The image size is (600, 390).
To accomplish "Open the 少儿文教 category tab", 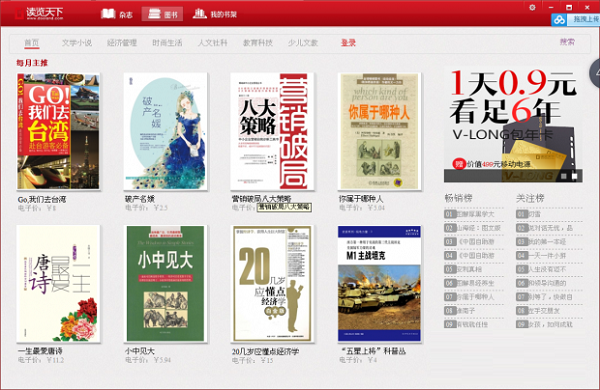I will (x=303, y=42).
